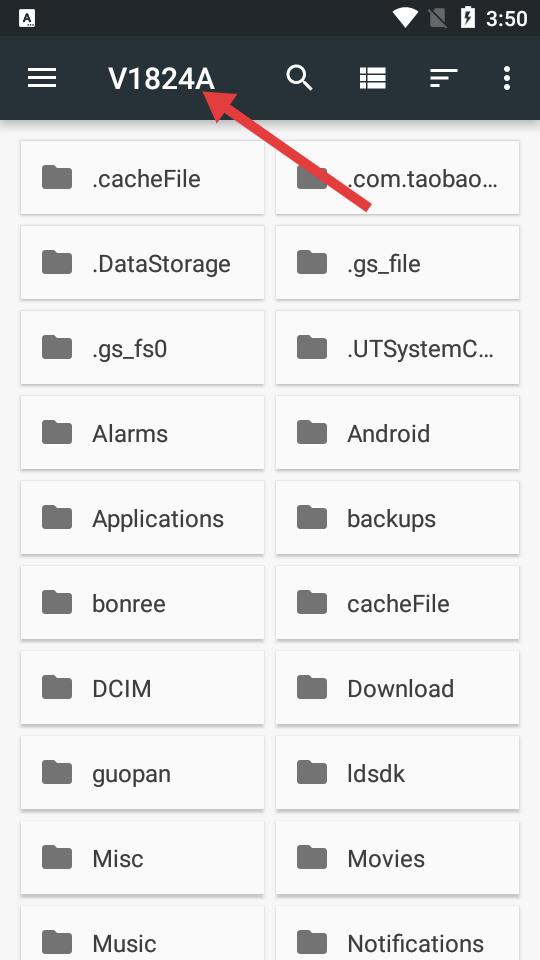540x960 pixels.
Task: Tap the search magnifier icon
Action: coord(299,78)
